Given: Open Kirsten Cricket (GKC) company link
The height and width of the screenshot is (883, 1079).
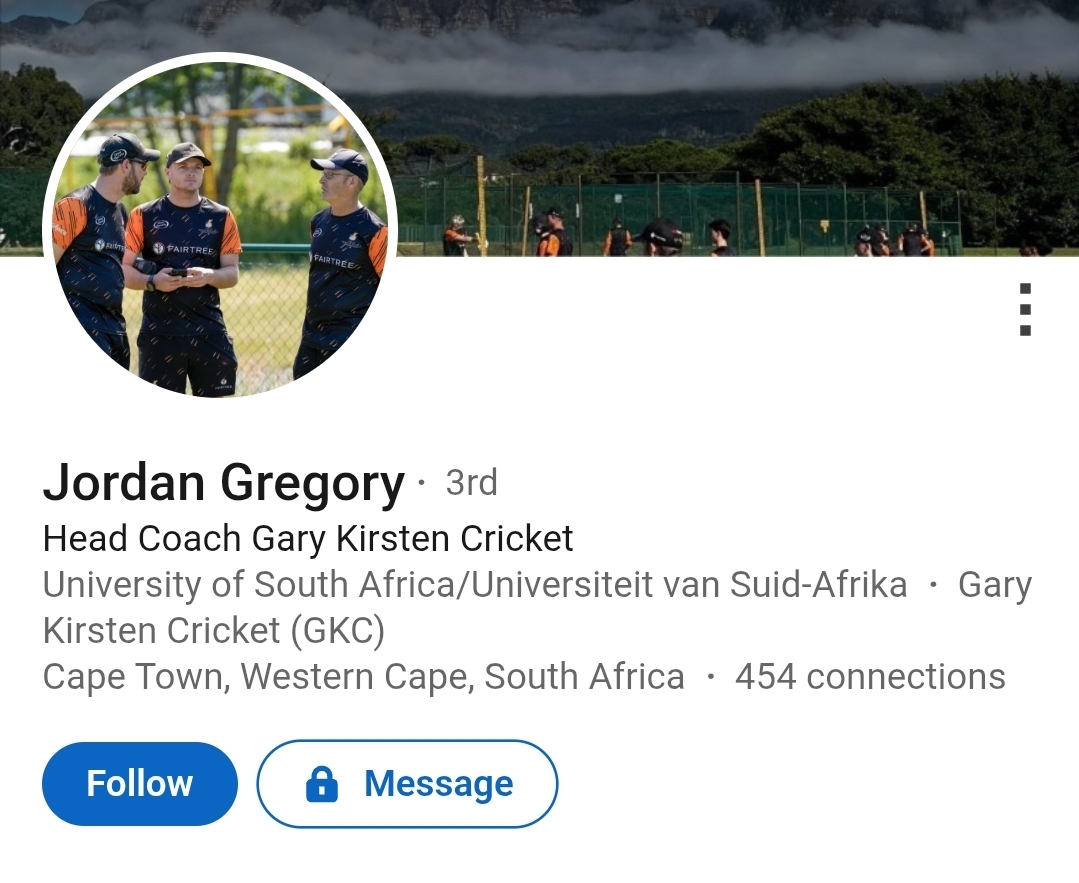Looking at the screenshot, I should pos(214,631).
